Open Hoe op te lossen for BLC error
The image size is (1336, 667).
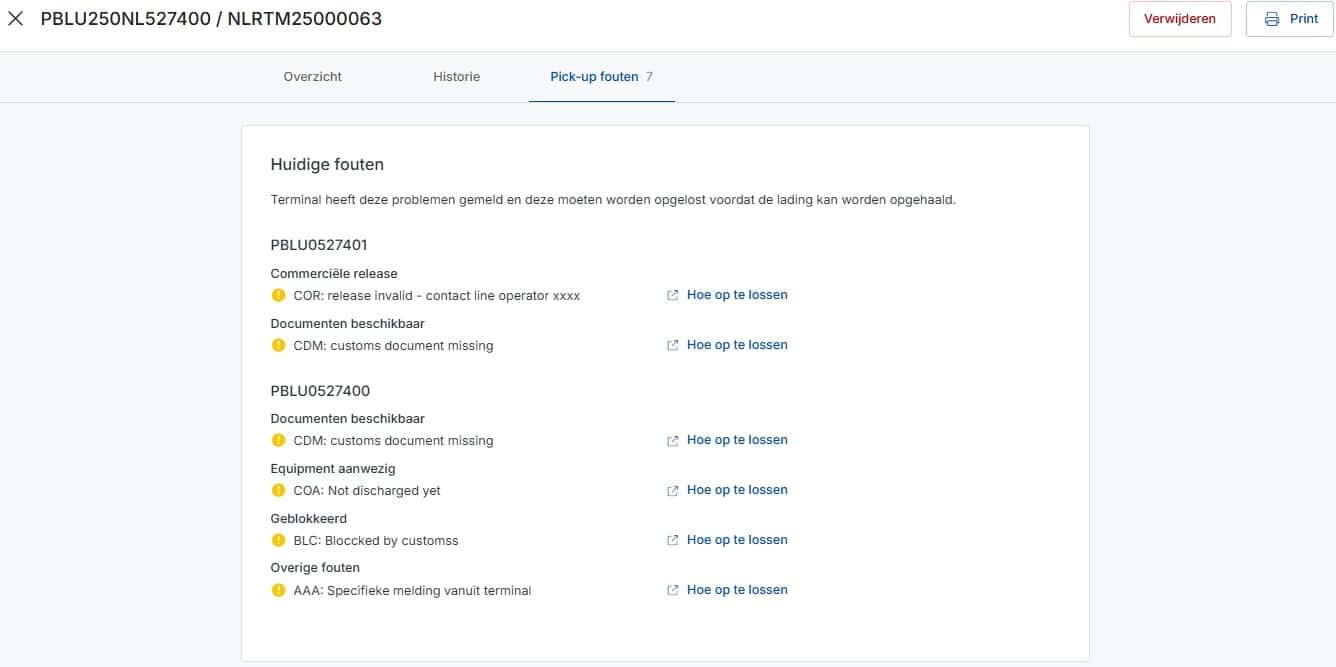pyautogui.click(x=737, y=540)
